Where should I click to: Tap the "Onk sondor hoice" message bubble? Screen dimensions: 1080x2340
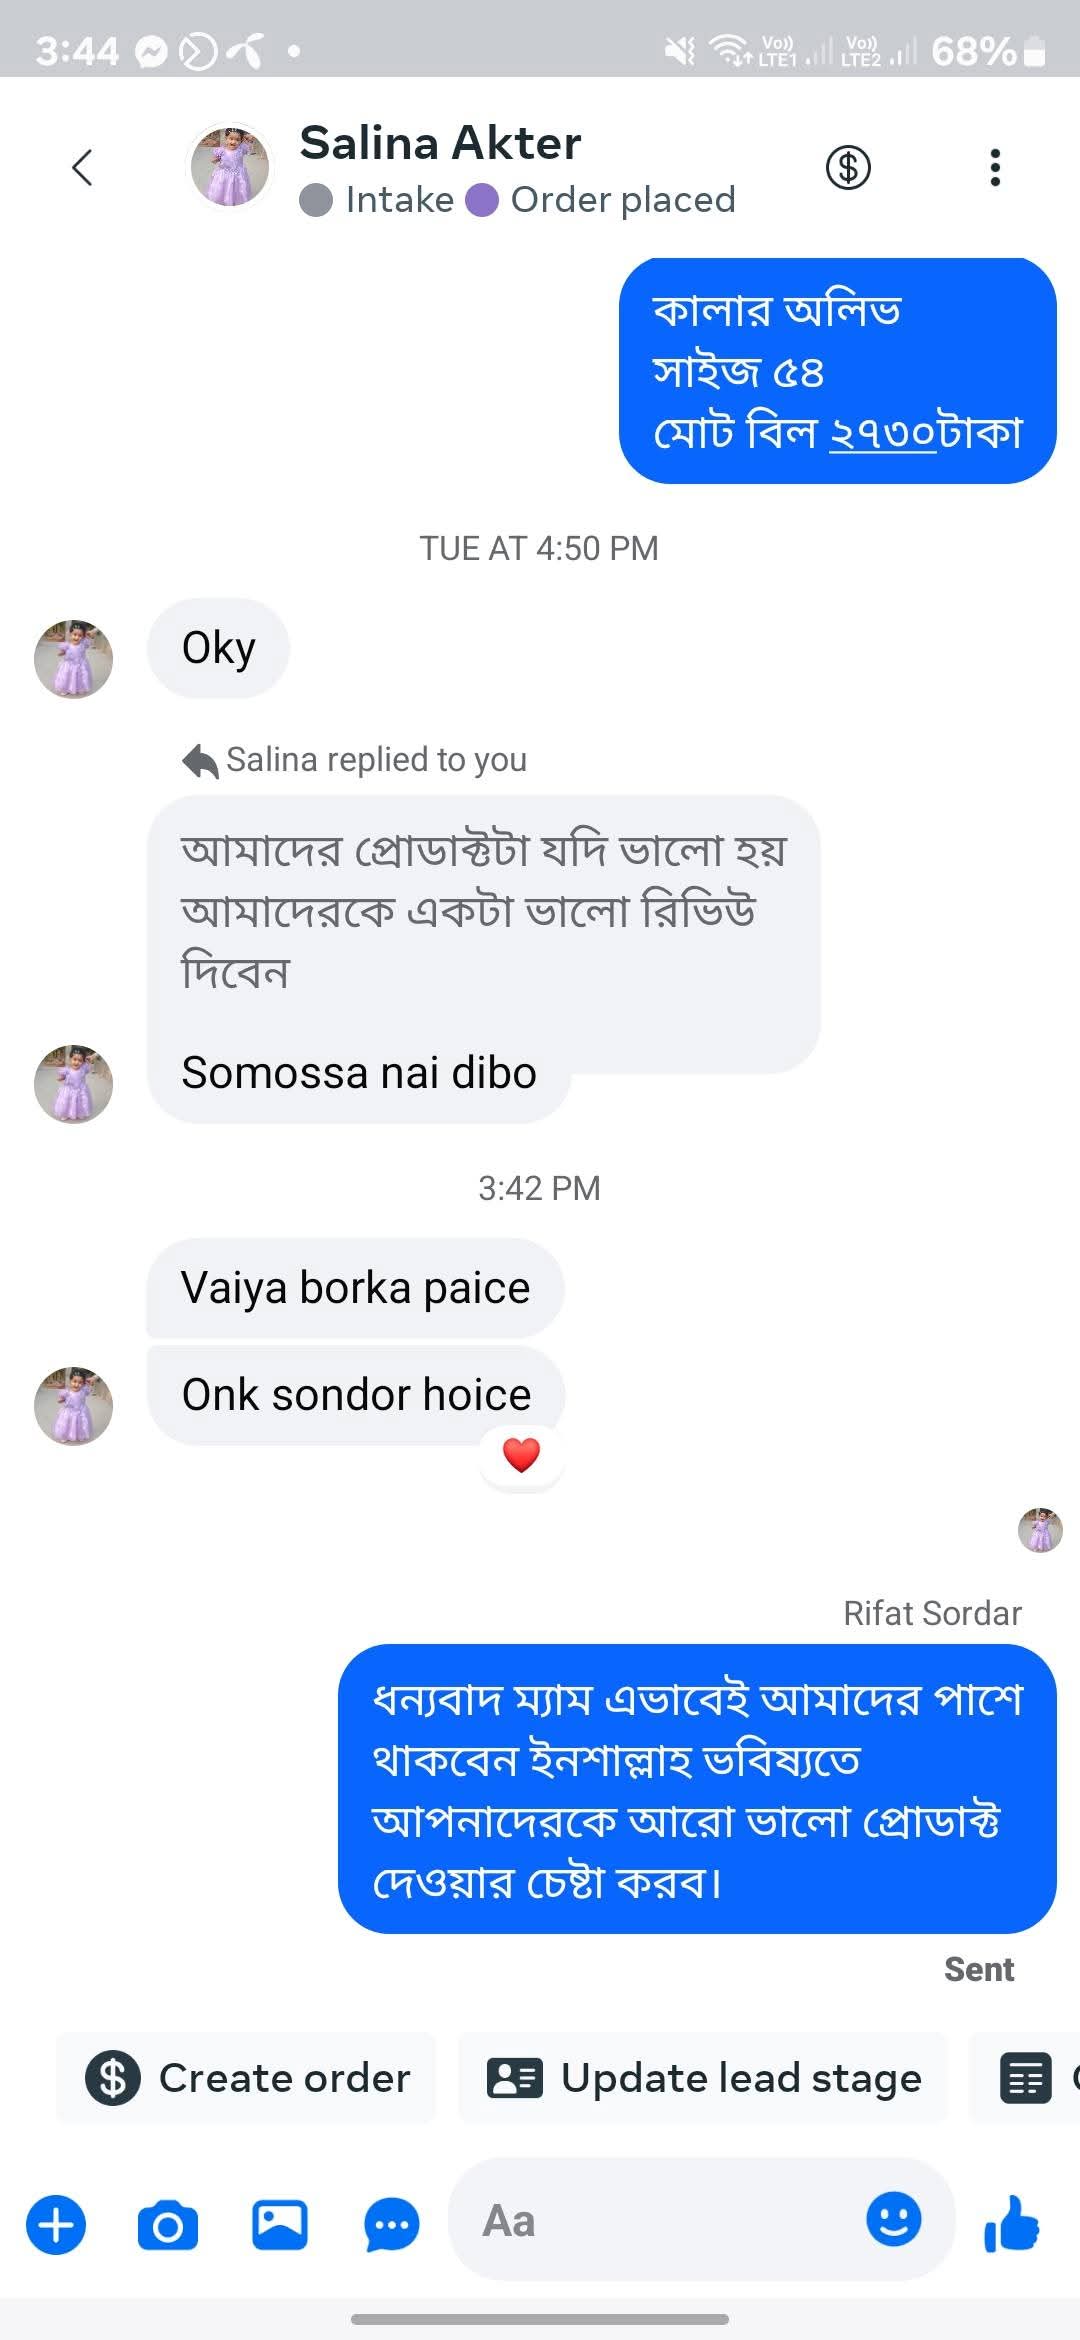[356, 1395]
